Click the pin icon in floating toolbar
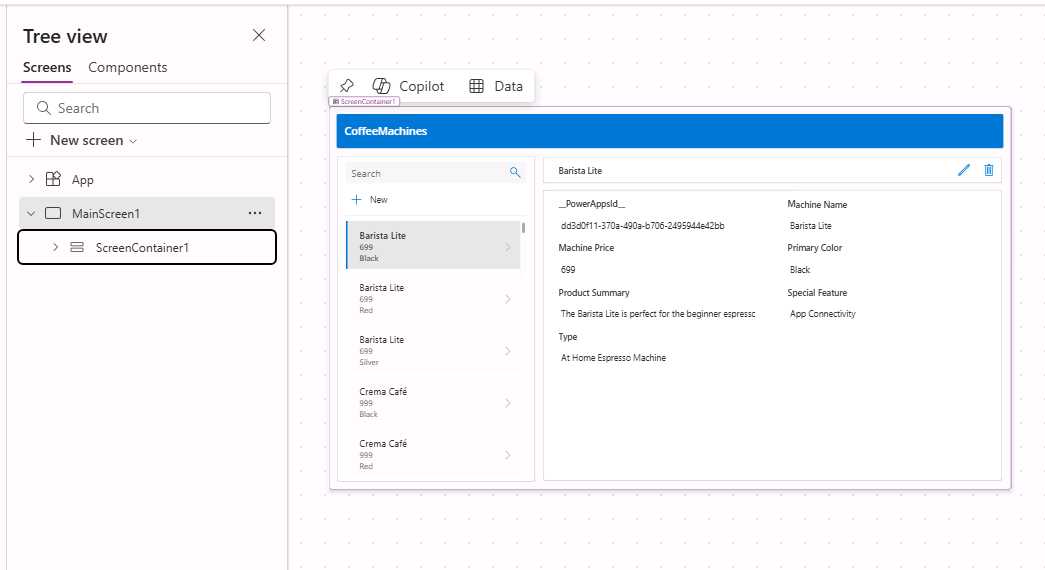The height and width of the screenshot is (570, 1045). tap(347, 86)
